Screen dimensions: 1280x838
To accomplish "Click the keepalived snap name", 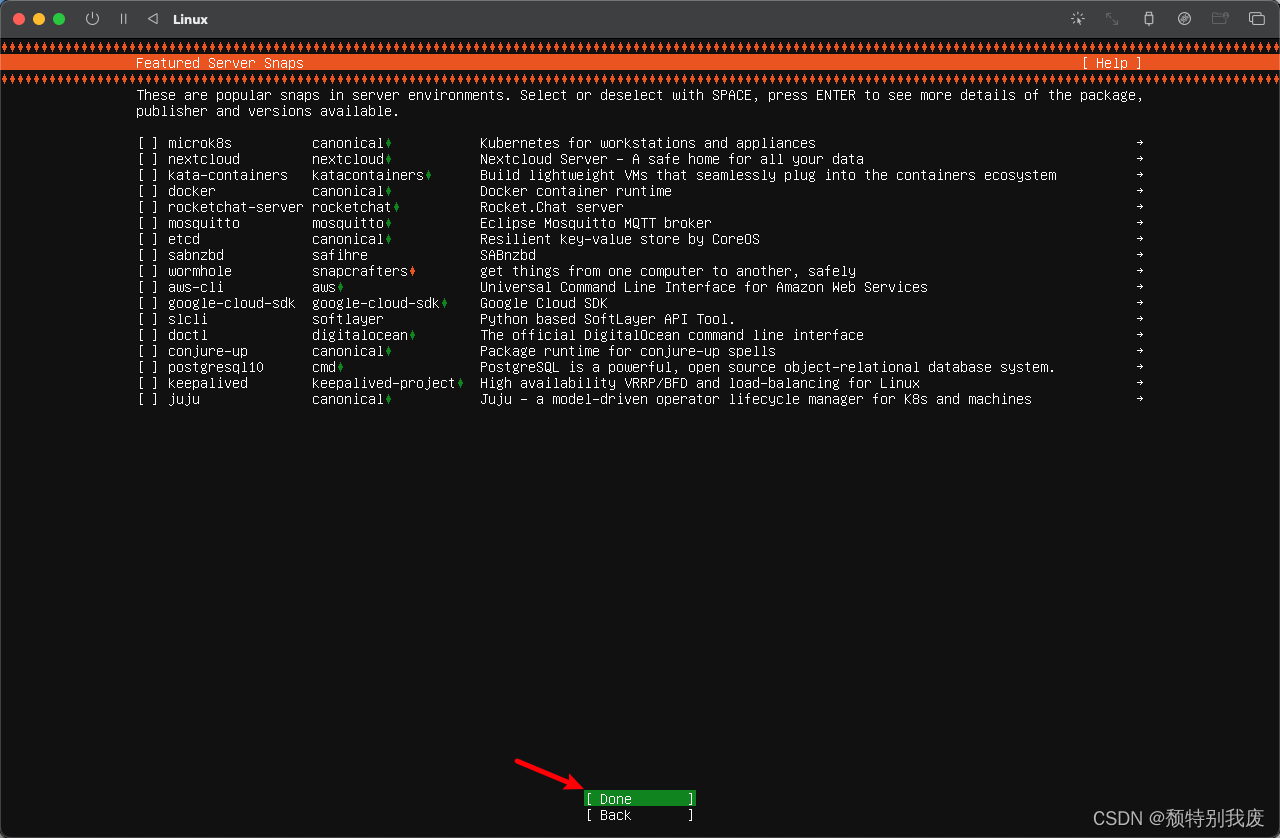I will coord(208,383).
